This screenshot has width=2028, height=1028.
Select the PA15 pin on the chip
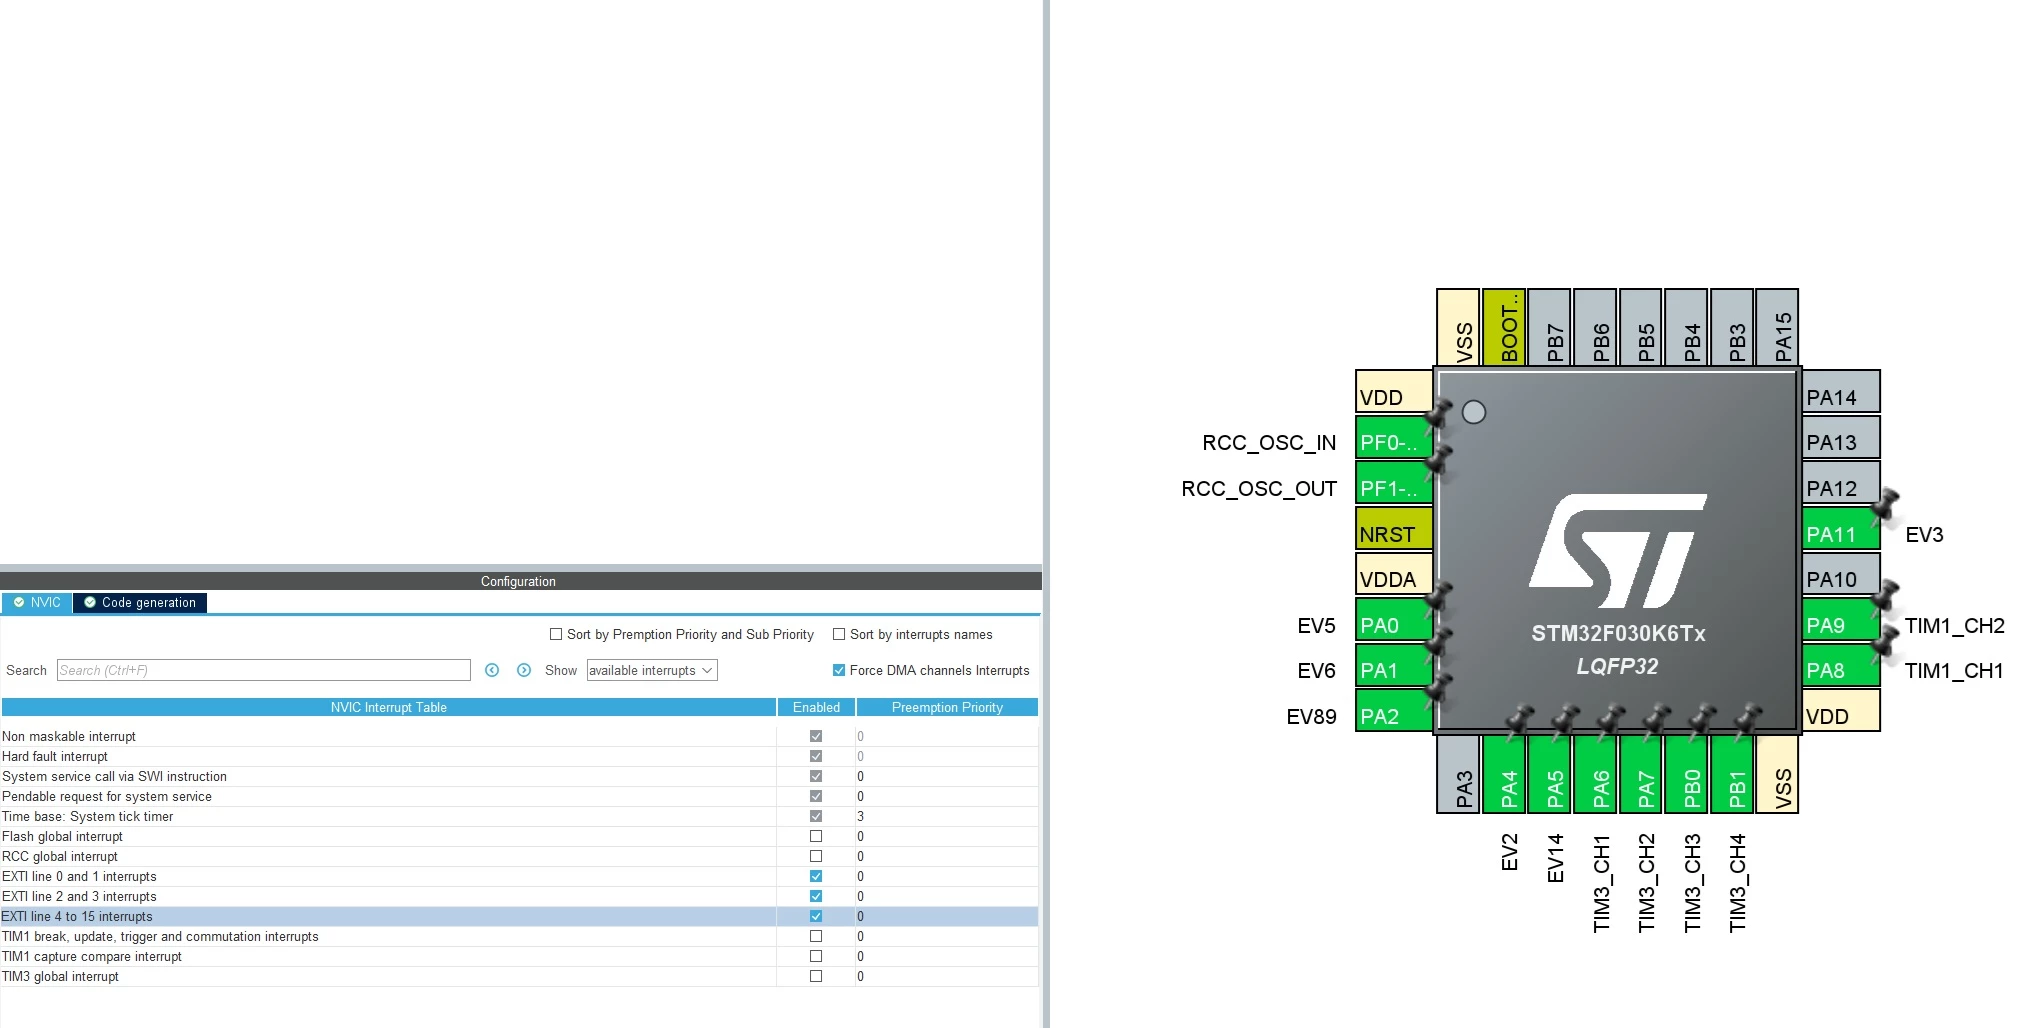1777,327
